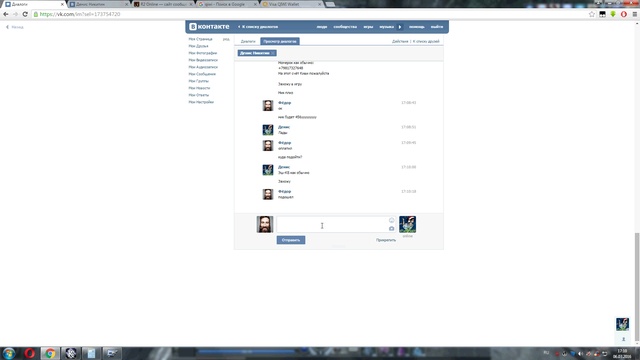Click the browser forward arrow
640x360 pixels.
[x=16, y=14]
